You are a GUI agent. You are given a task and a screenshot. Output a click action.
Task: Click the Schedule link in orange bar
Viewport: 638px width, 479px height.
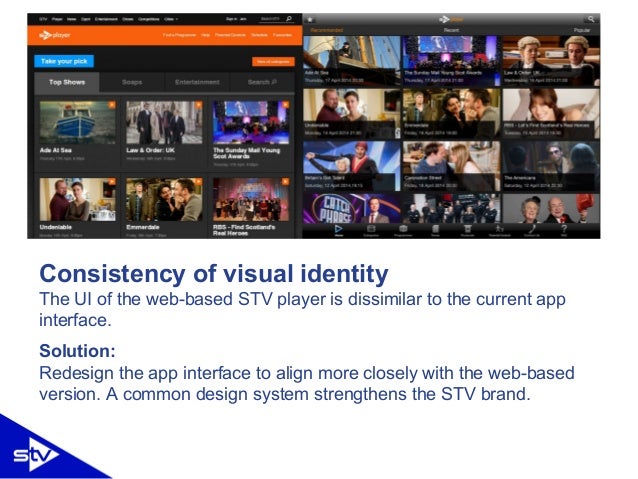click(259, 35)
